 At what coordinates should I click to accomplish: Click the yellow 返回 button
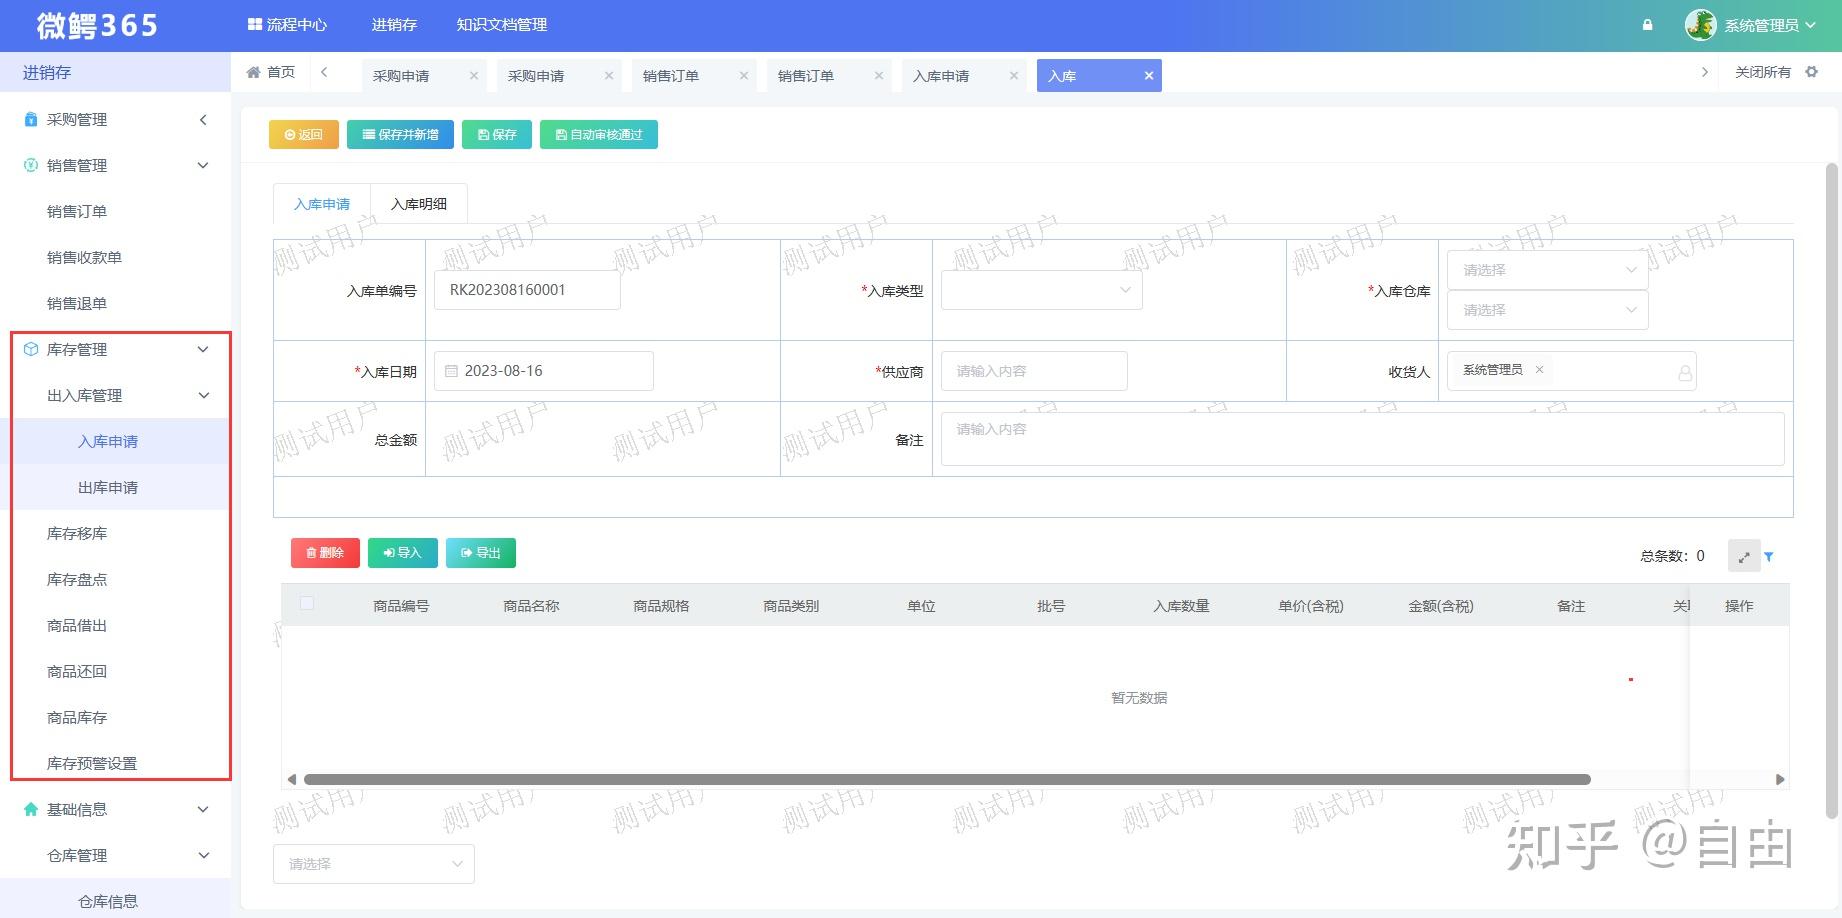[x=304, y=135]
